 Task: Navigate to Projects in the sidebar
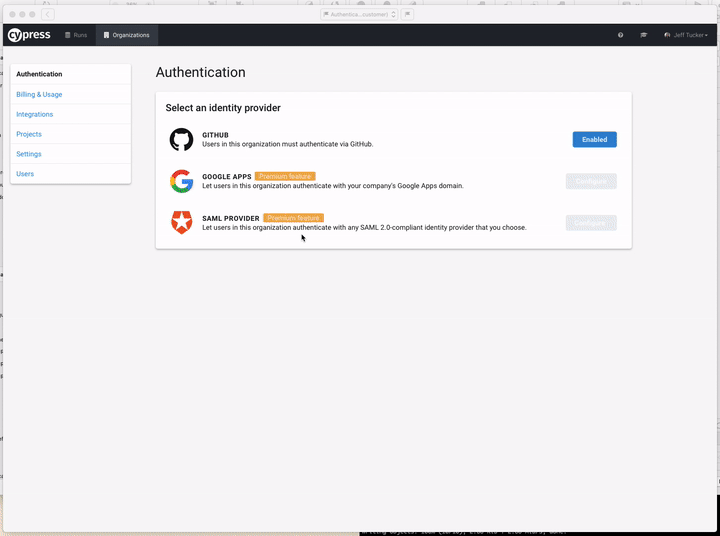29,134
